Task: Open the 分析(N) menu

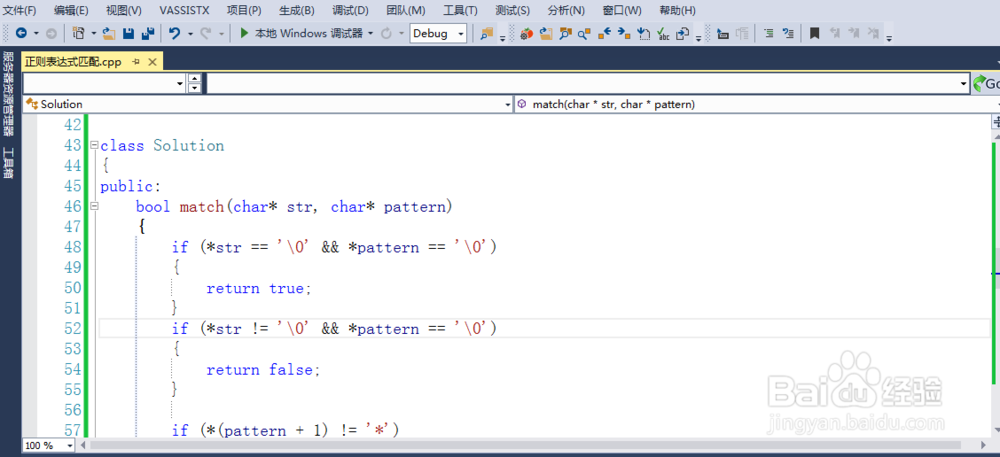Action: 566,10
